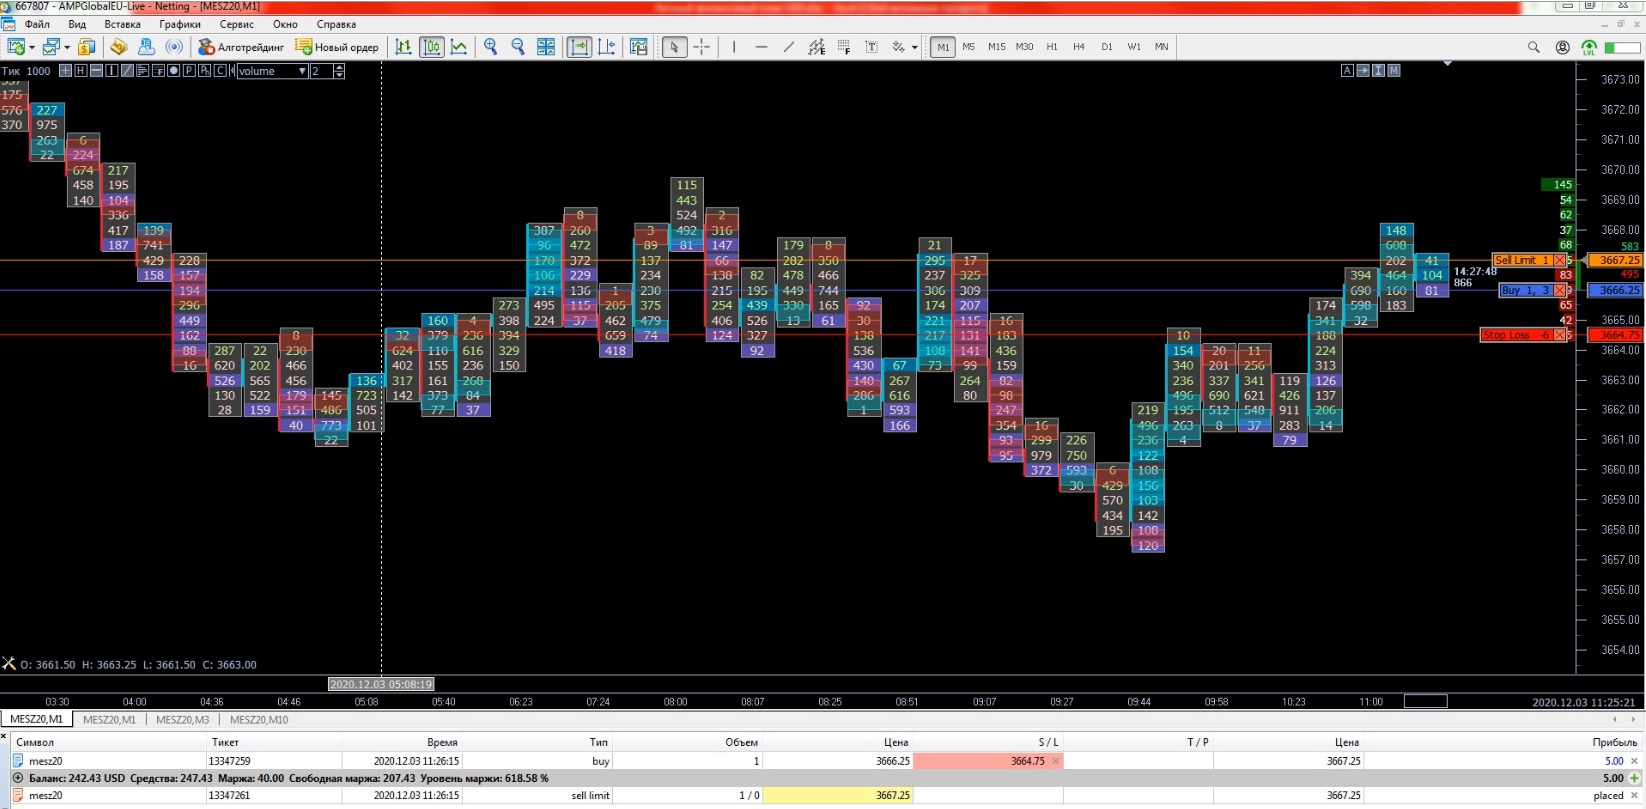Select the equidistant channel tool

(x=817, y=47)
